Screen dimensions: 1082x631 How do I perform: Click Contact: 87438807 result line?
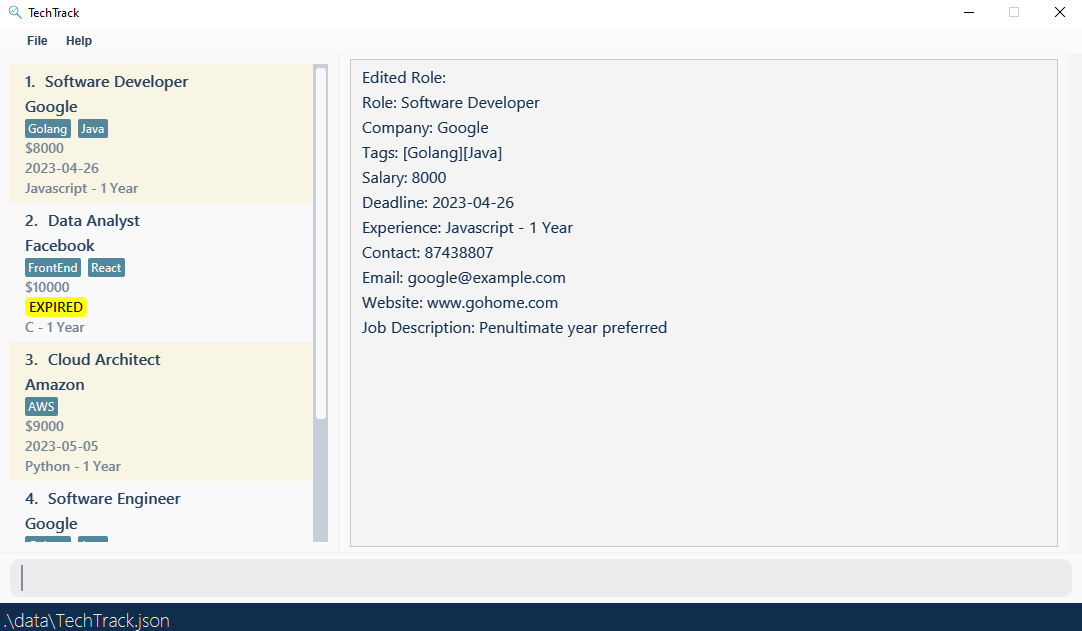427,253
